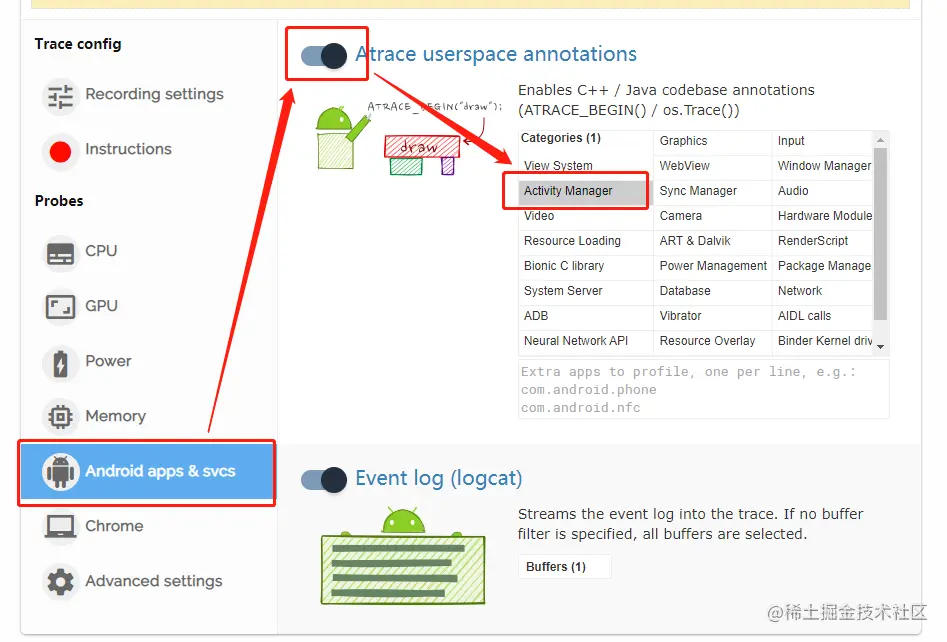The width and height of the screenshot is (947, 642).
Task: Select the Hardware Module category
Action: click(x=822, y=216)
